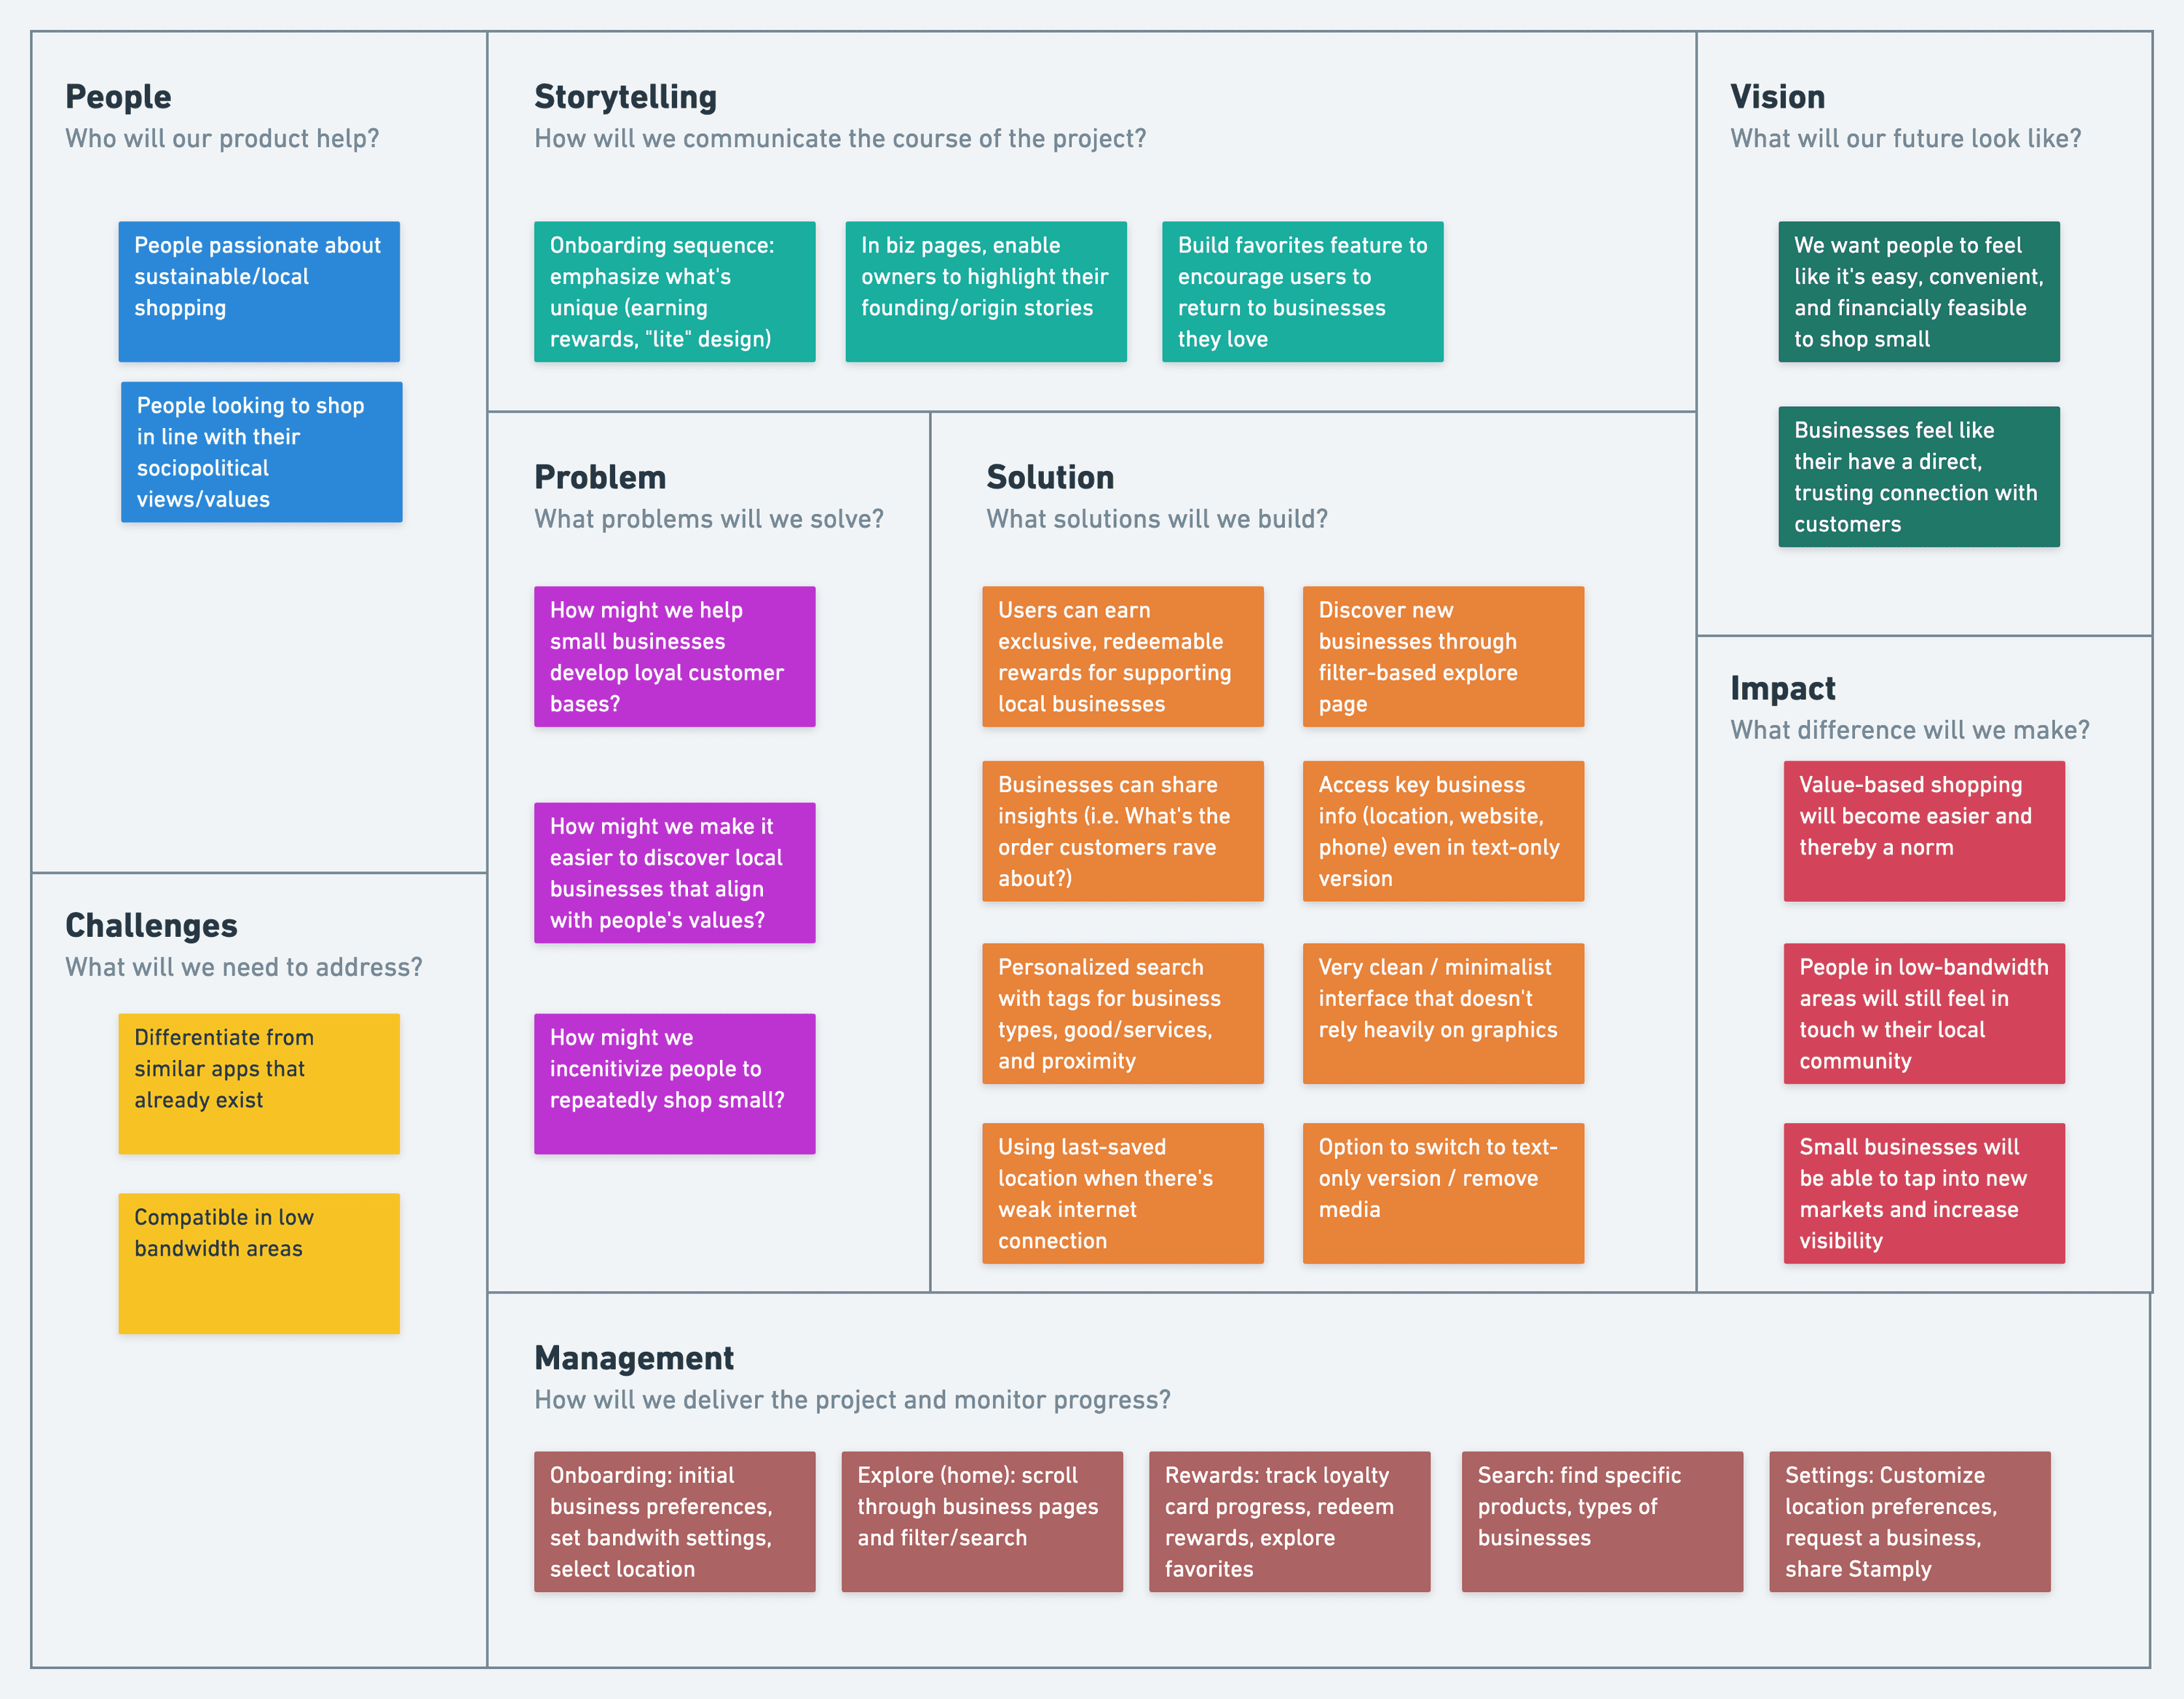Select the 'Value-based shopping will become easier' note

pyautogui.click(x=1924, y=831)
